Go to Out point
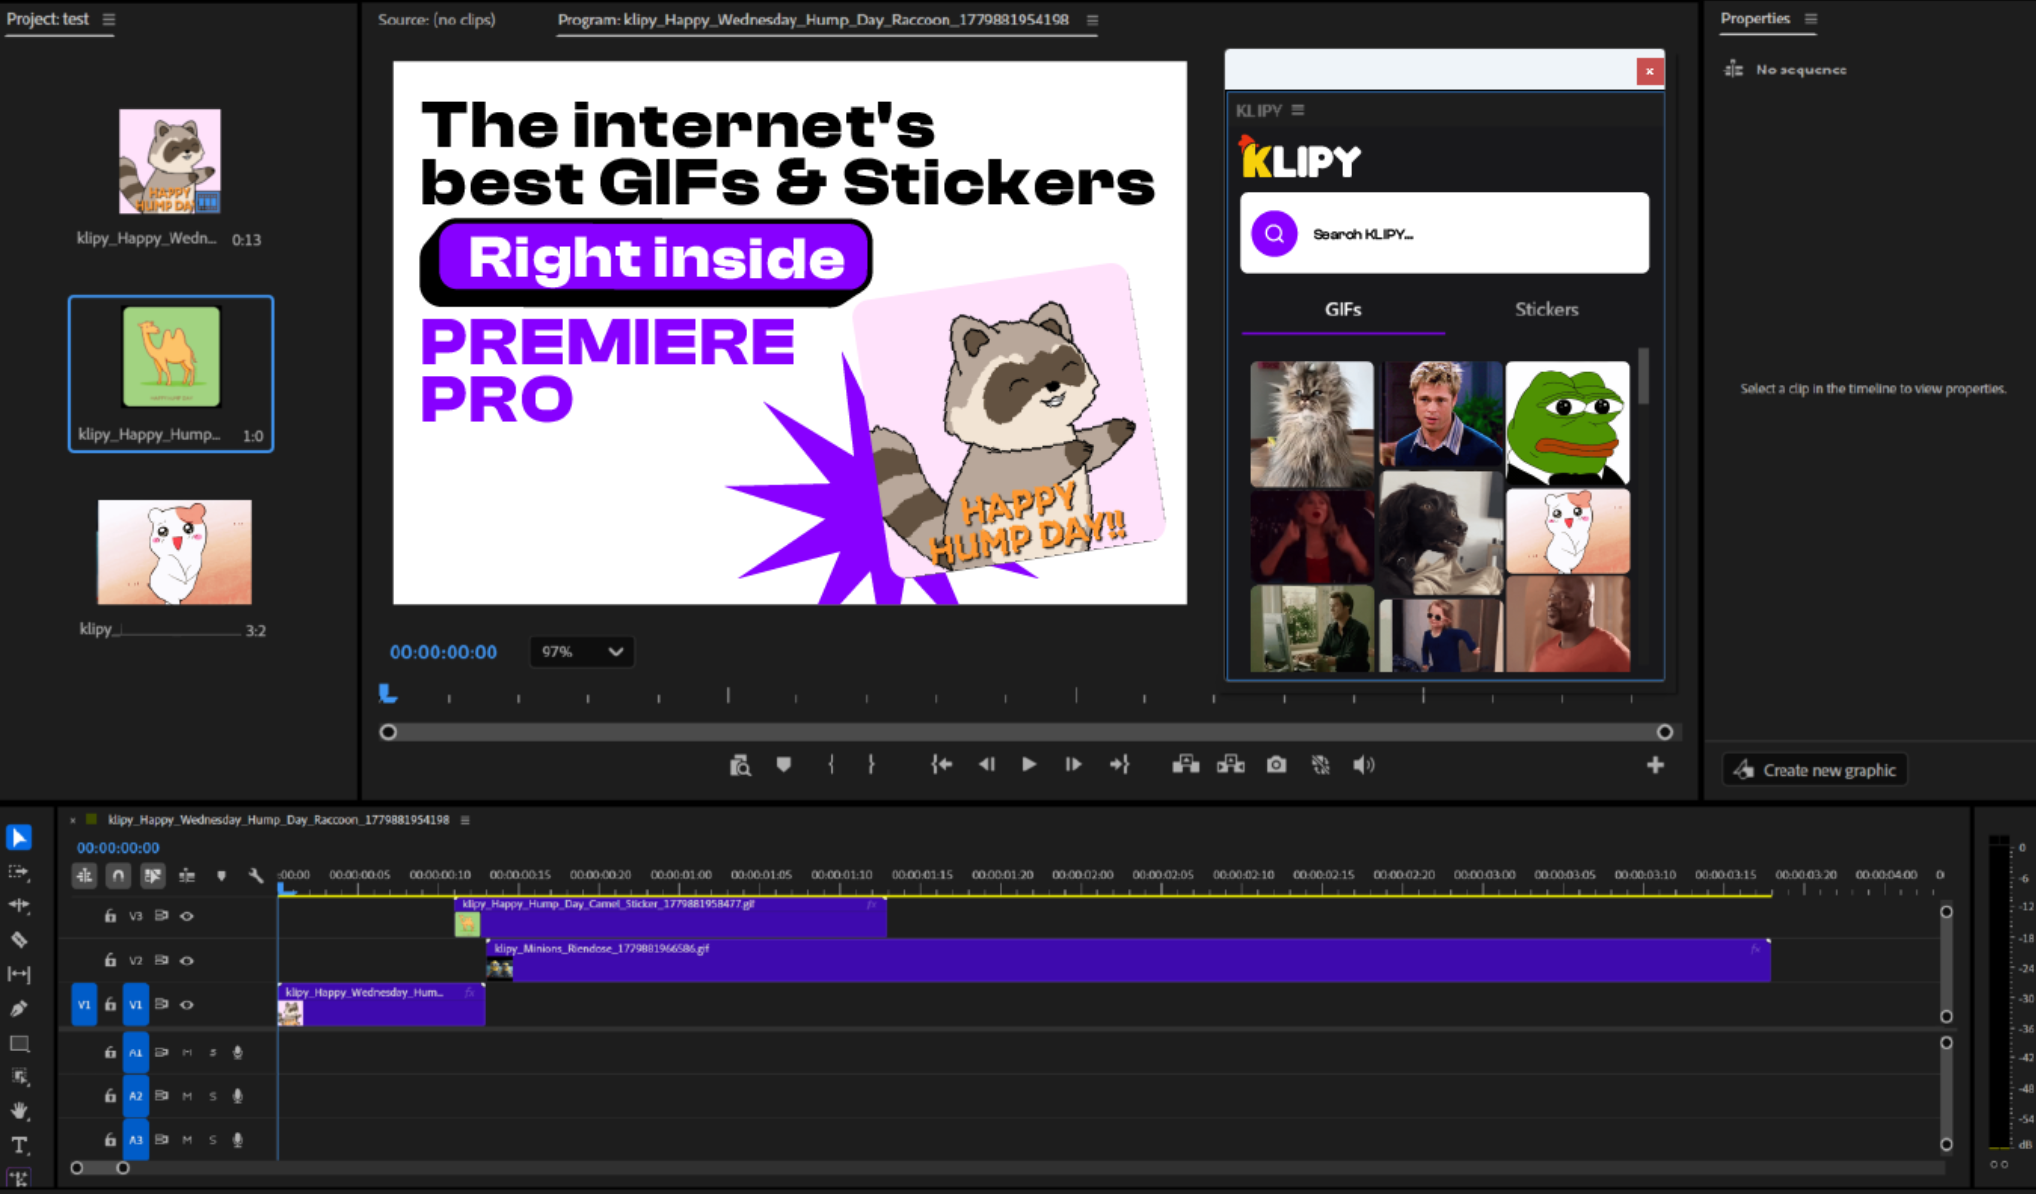Viewport: 2036px width, 1194px height. (1119, 765)
